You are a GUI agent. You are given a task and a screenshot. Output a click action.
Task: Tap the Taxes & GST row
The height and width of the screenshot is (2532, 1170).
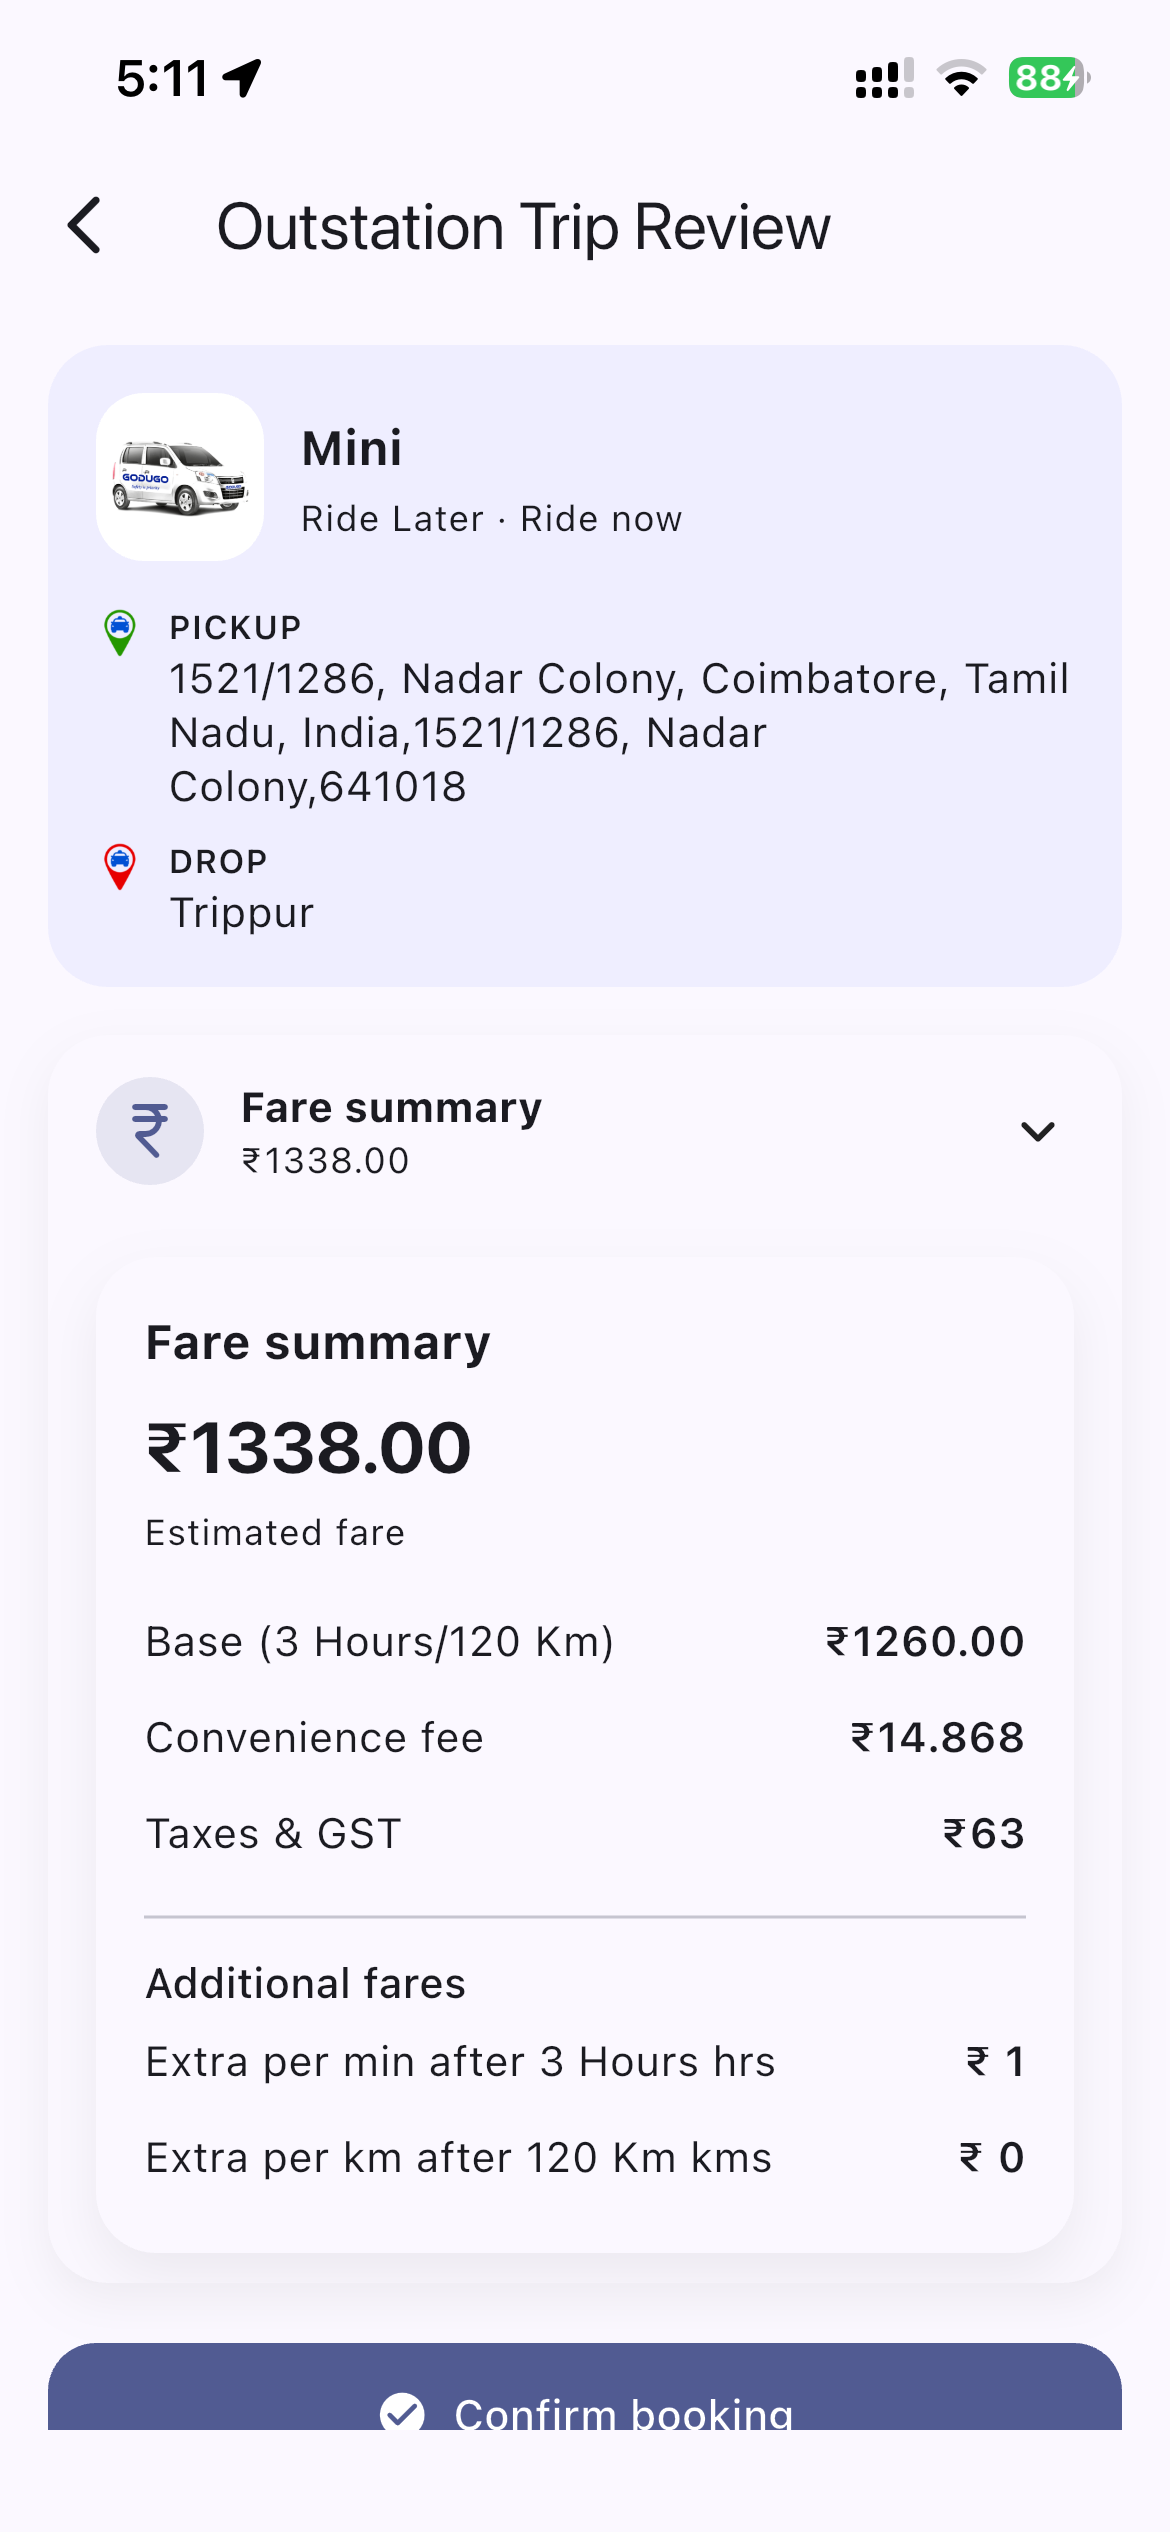point(585,1834)
